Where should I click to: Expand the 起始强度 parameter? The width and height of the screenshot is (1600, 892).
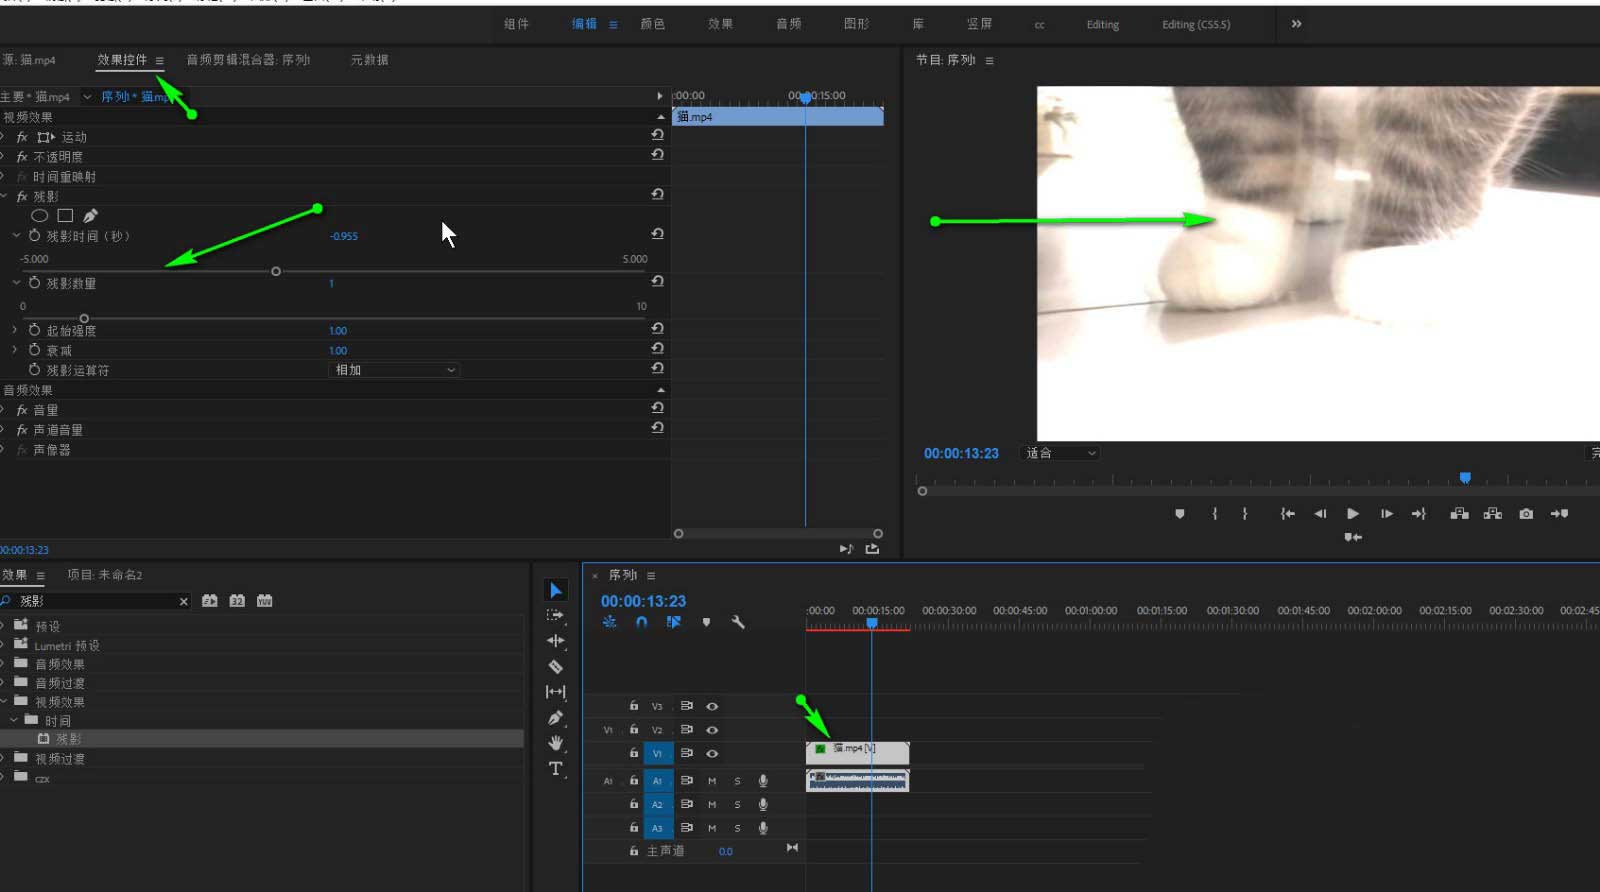15,330
